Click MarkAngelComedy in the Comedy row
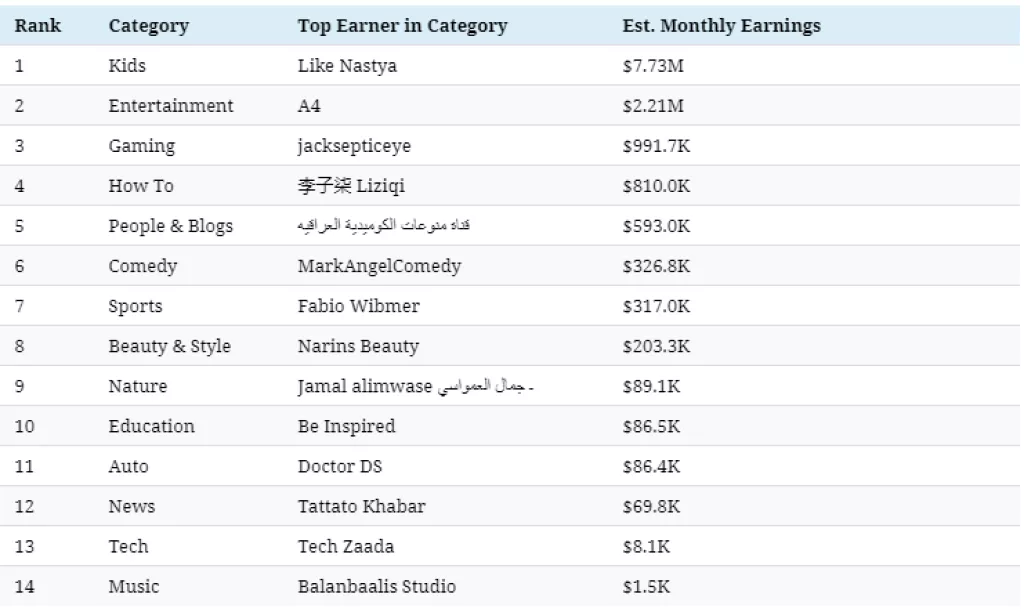The image size is (1024, 612). 379,266
